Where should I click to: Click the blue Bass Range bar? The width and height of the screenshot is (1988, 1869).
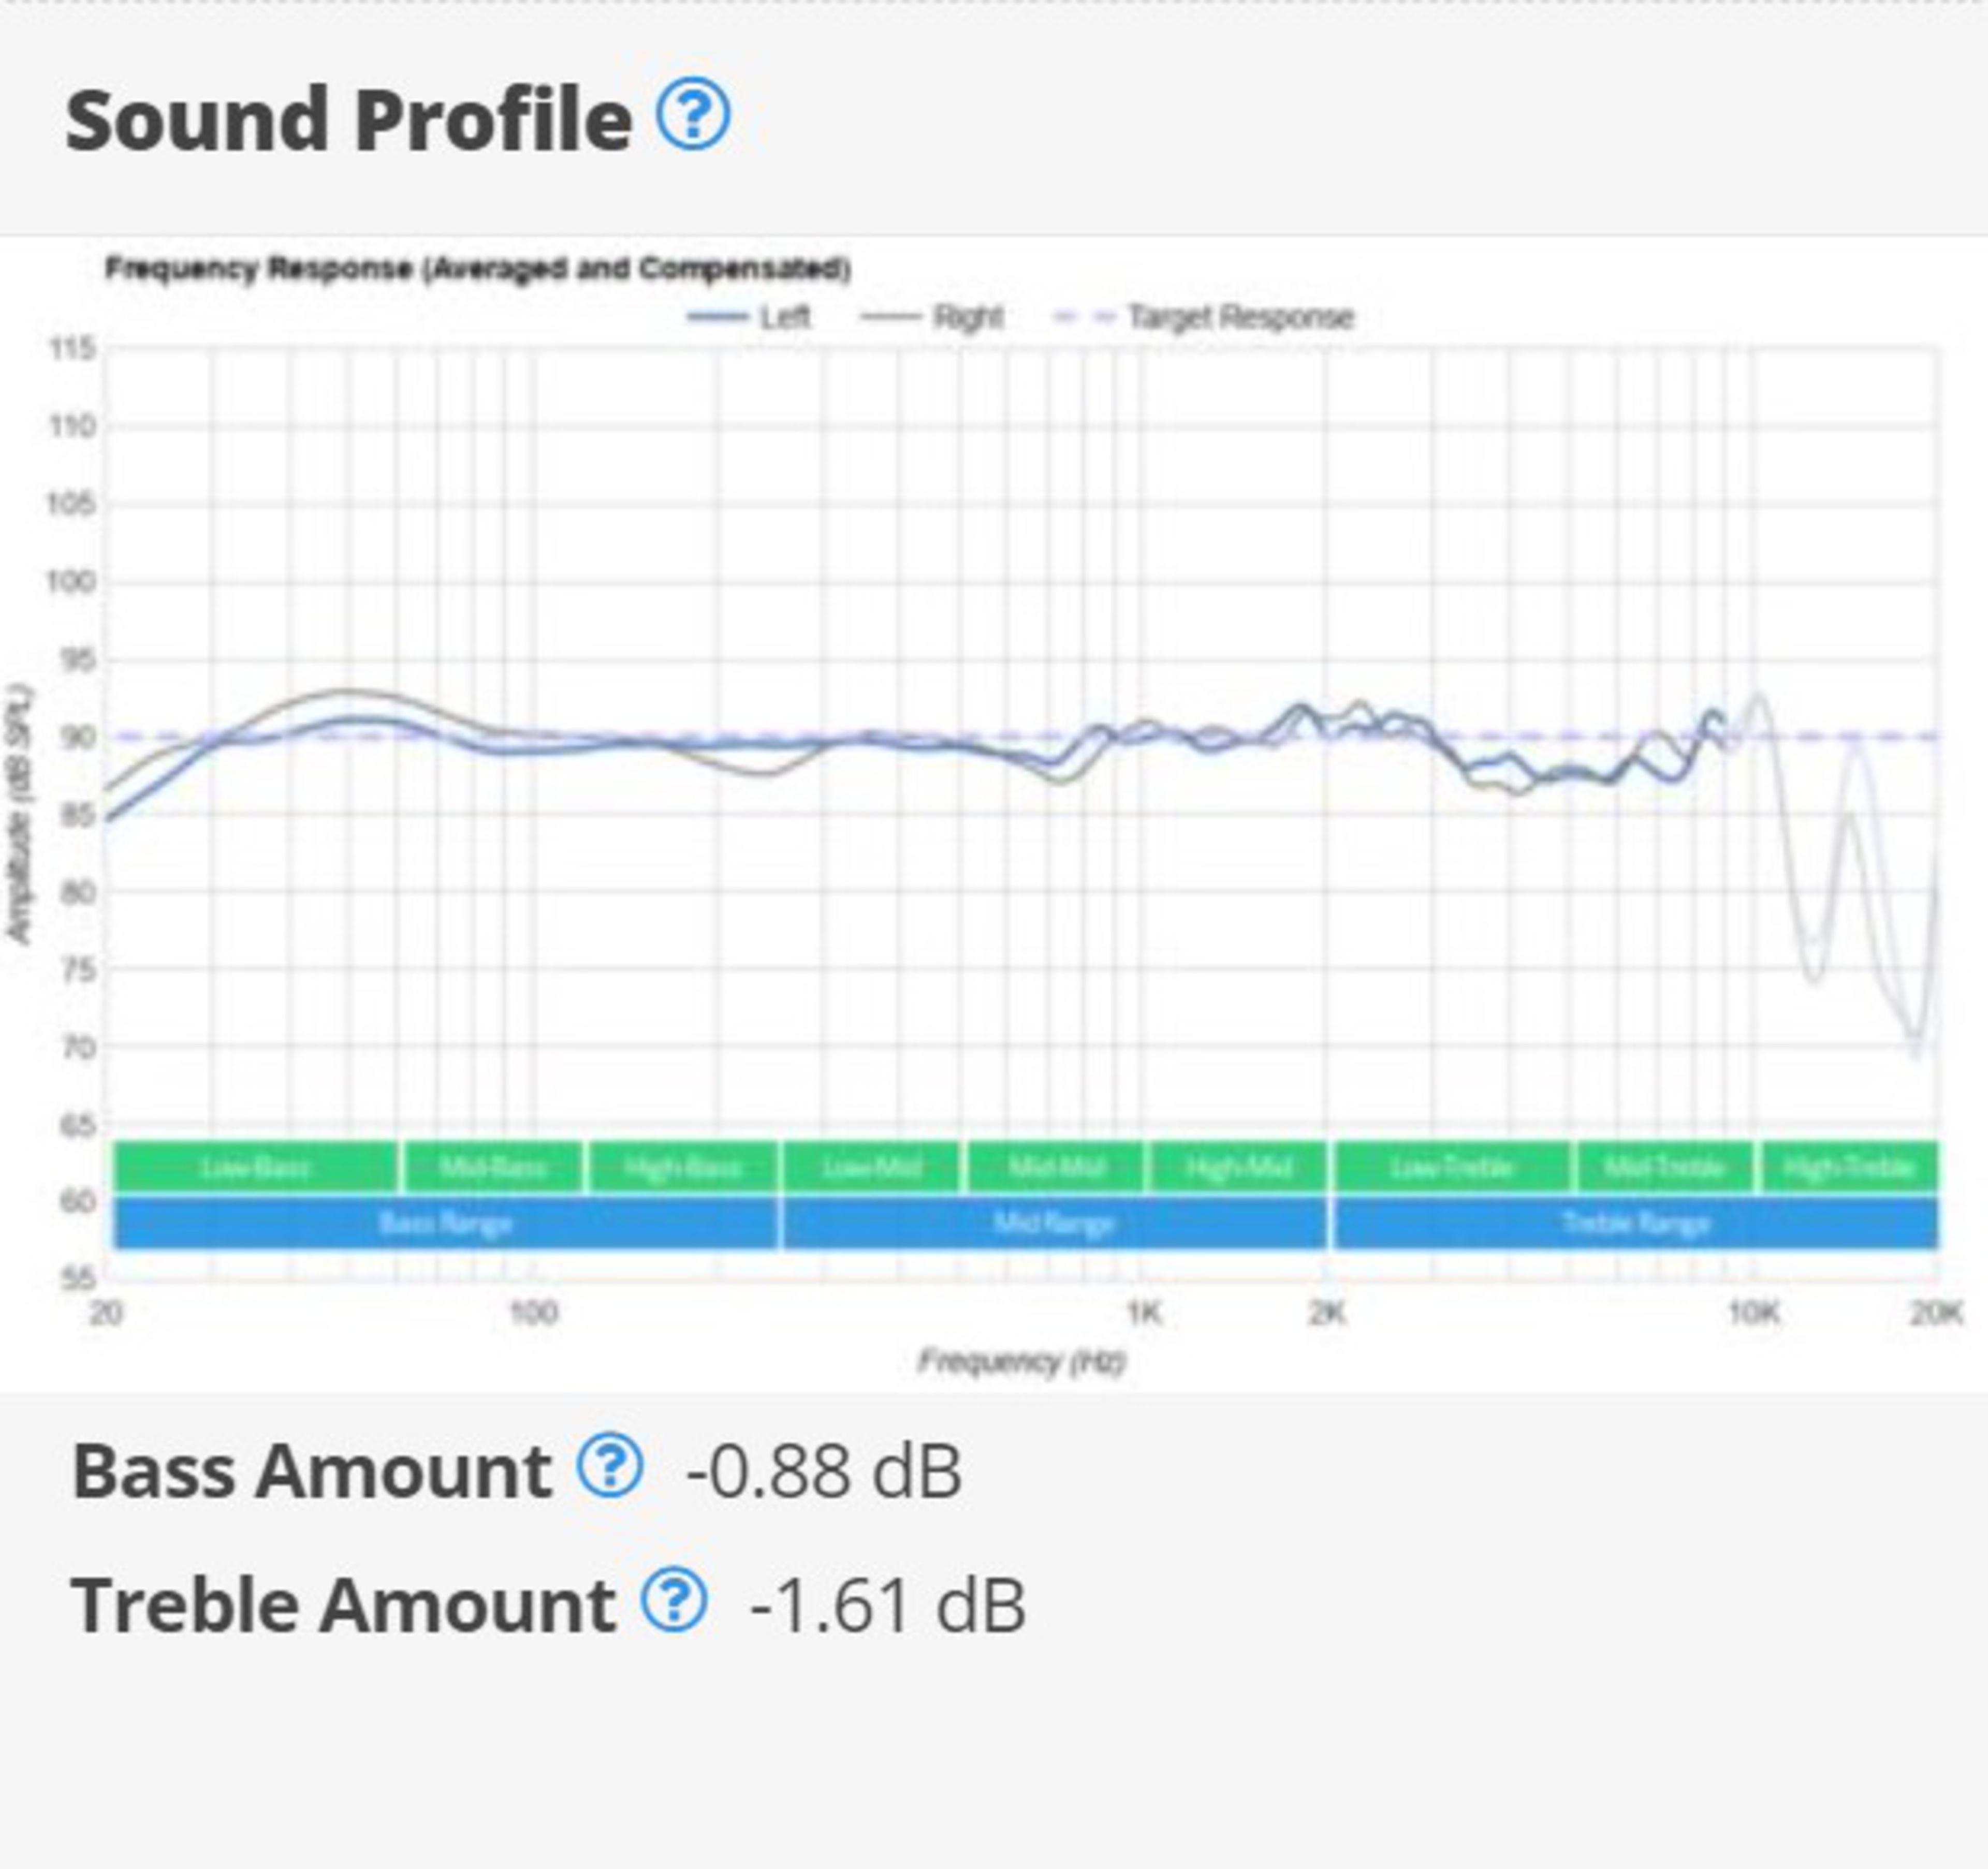tap(446, 1223)
